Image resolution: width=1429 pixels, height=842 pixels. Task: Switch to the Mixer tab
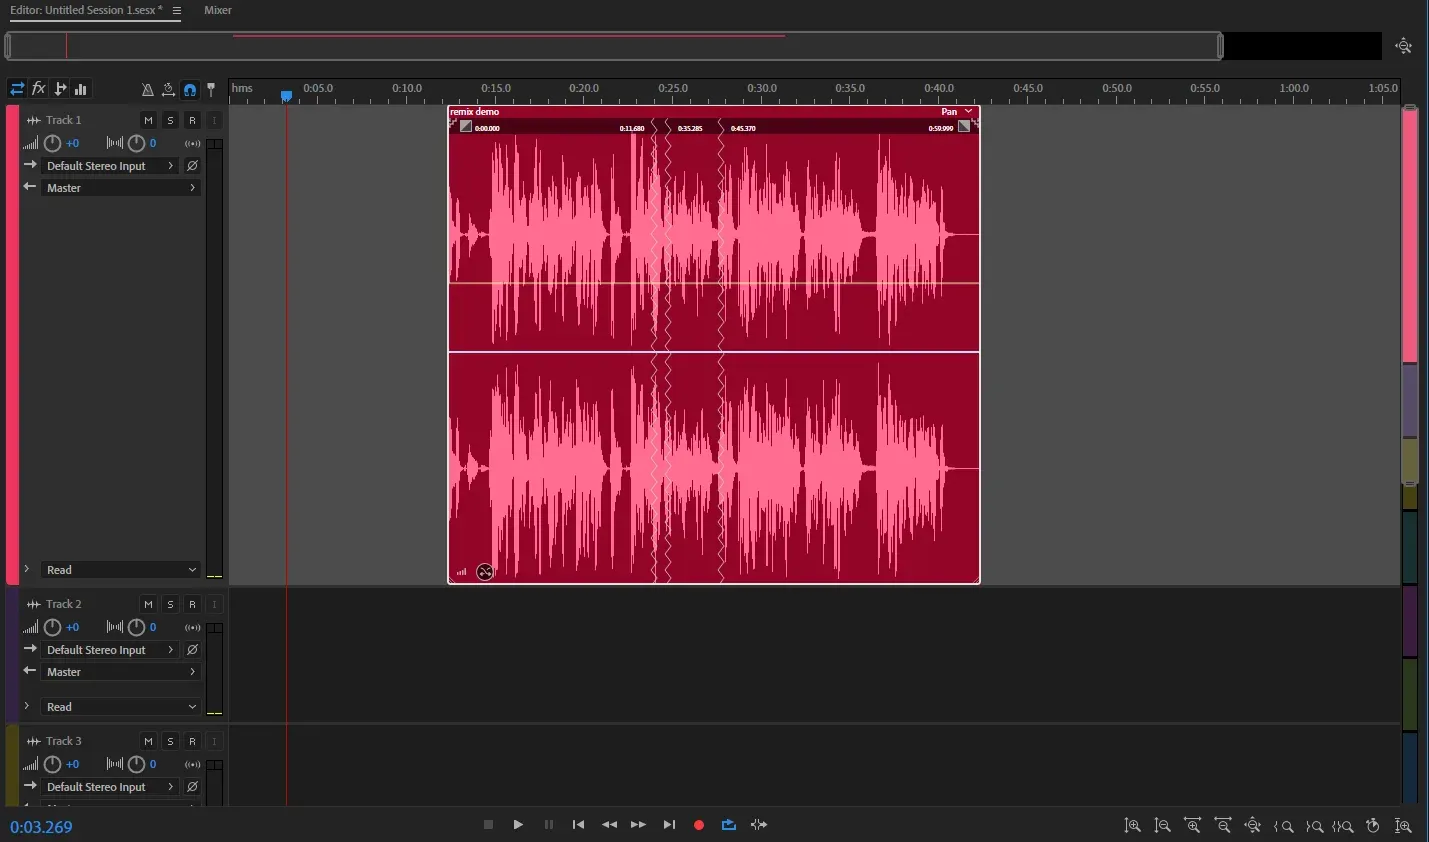point(218,10)
